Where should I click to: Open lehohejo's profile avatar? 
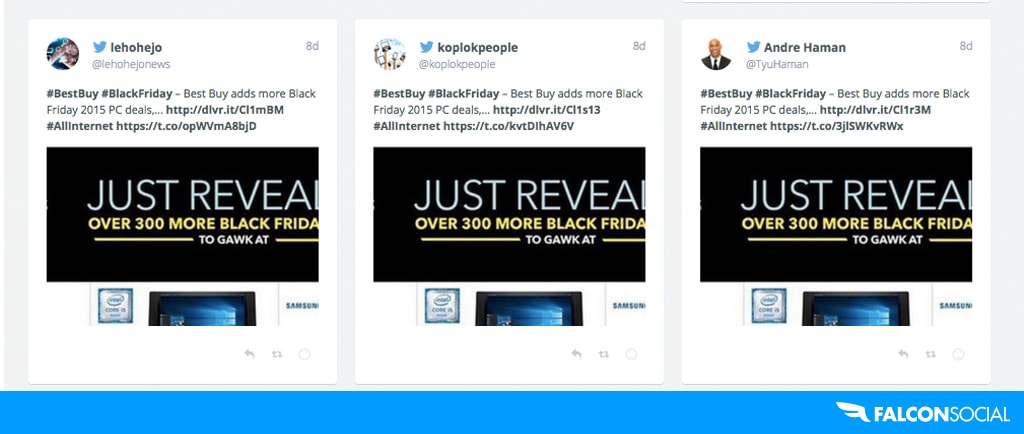[x=63, y=54]
